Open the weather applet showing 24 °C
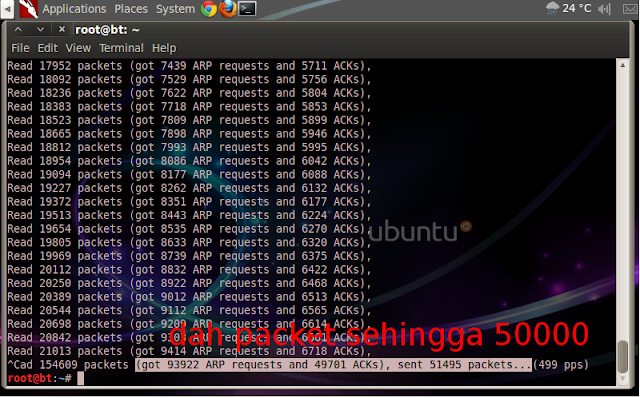640x398 pixels. (568, 8)
